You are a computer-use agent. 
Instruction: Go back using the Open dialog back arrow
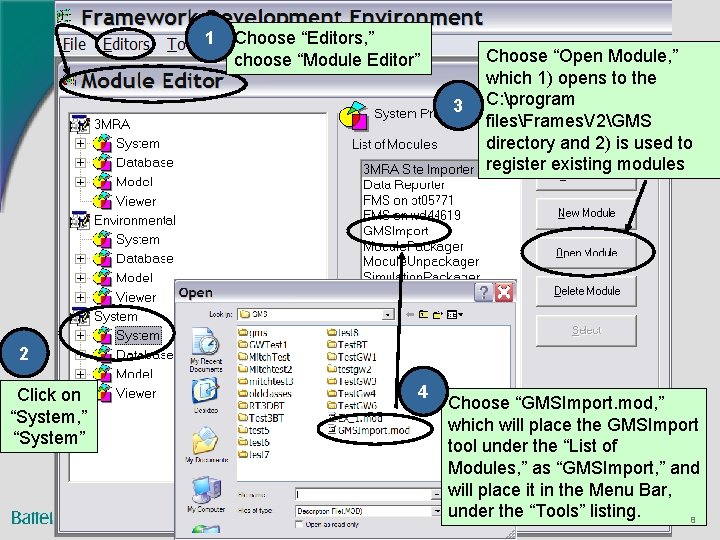410,315
